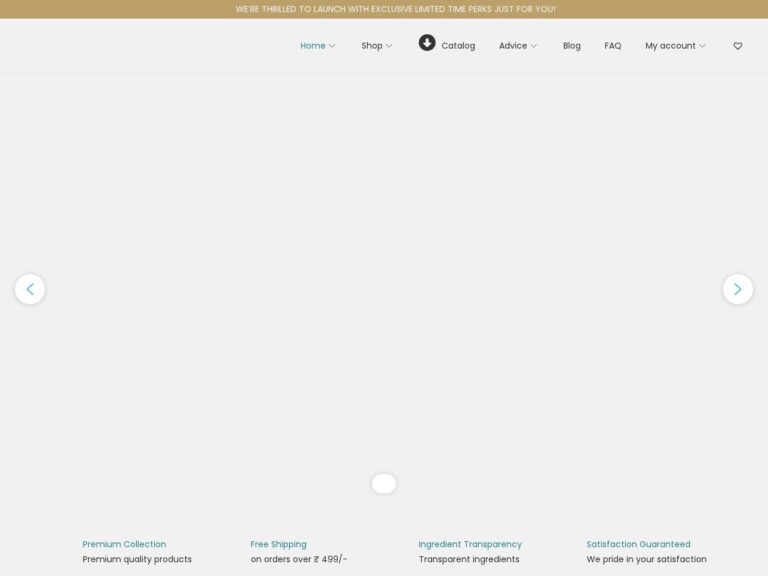Click the 'Premium quality products' text
This screenshot has height=576, width=768.
137,559
